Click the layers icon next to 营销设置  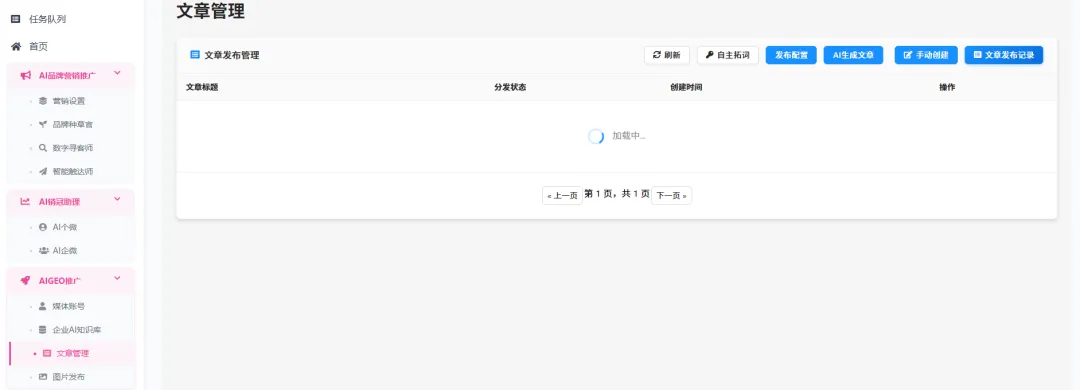pyautogui.click(x=43, y=101)
